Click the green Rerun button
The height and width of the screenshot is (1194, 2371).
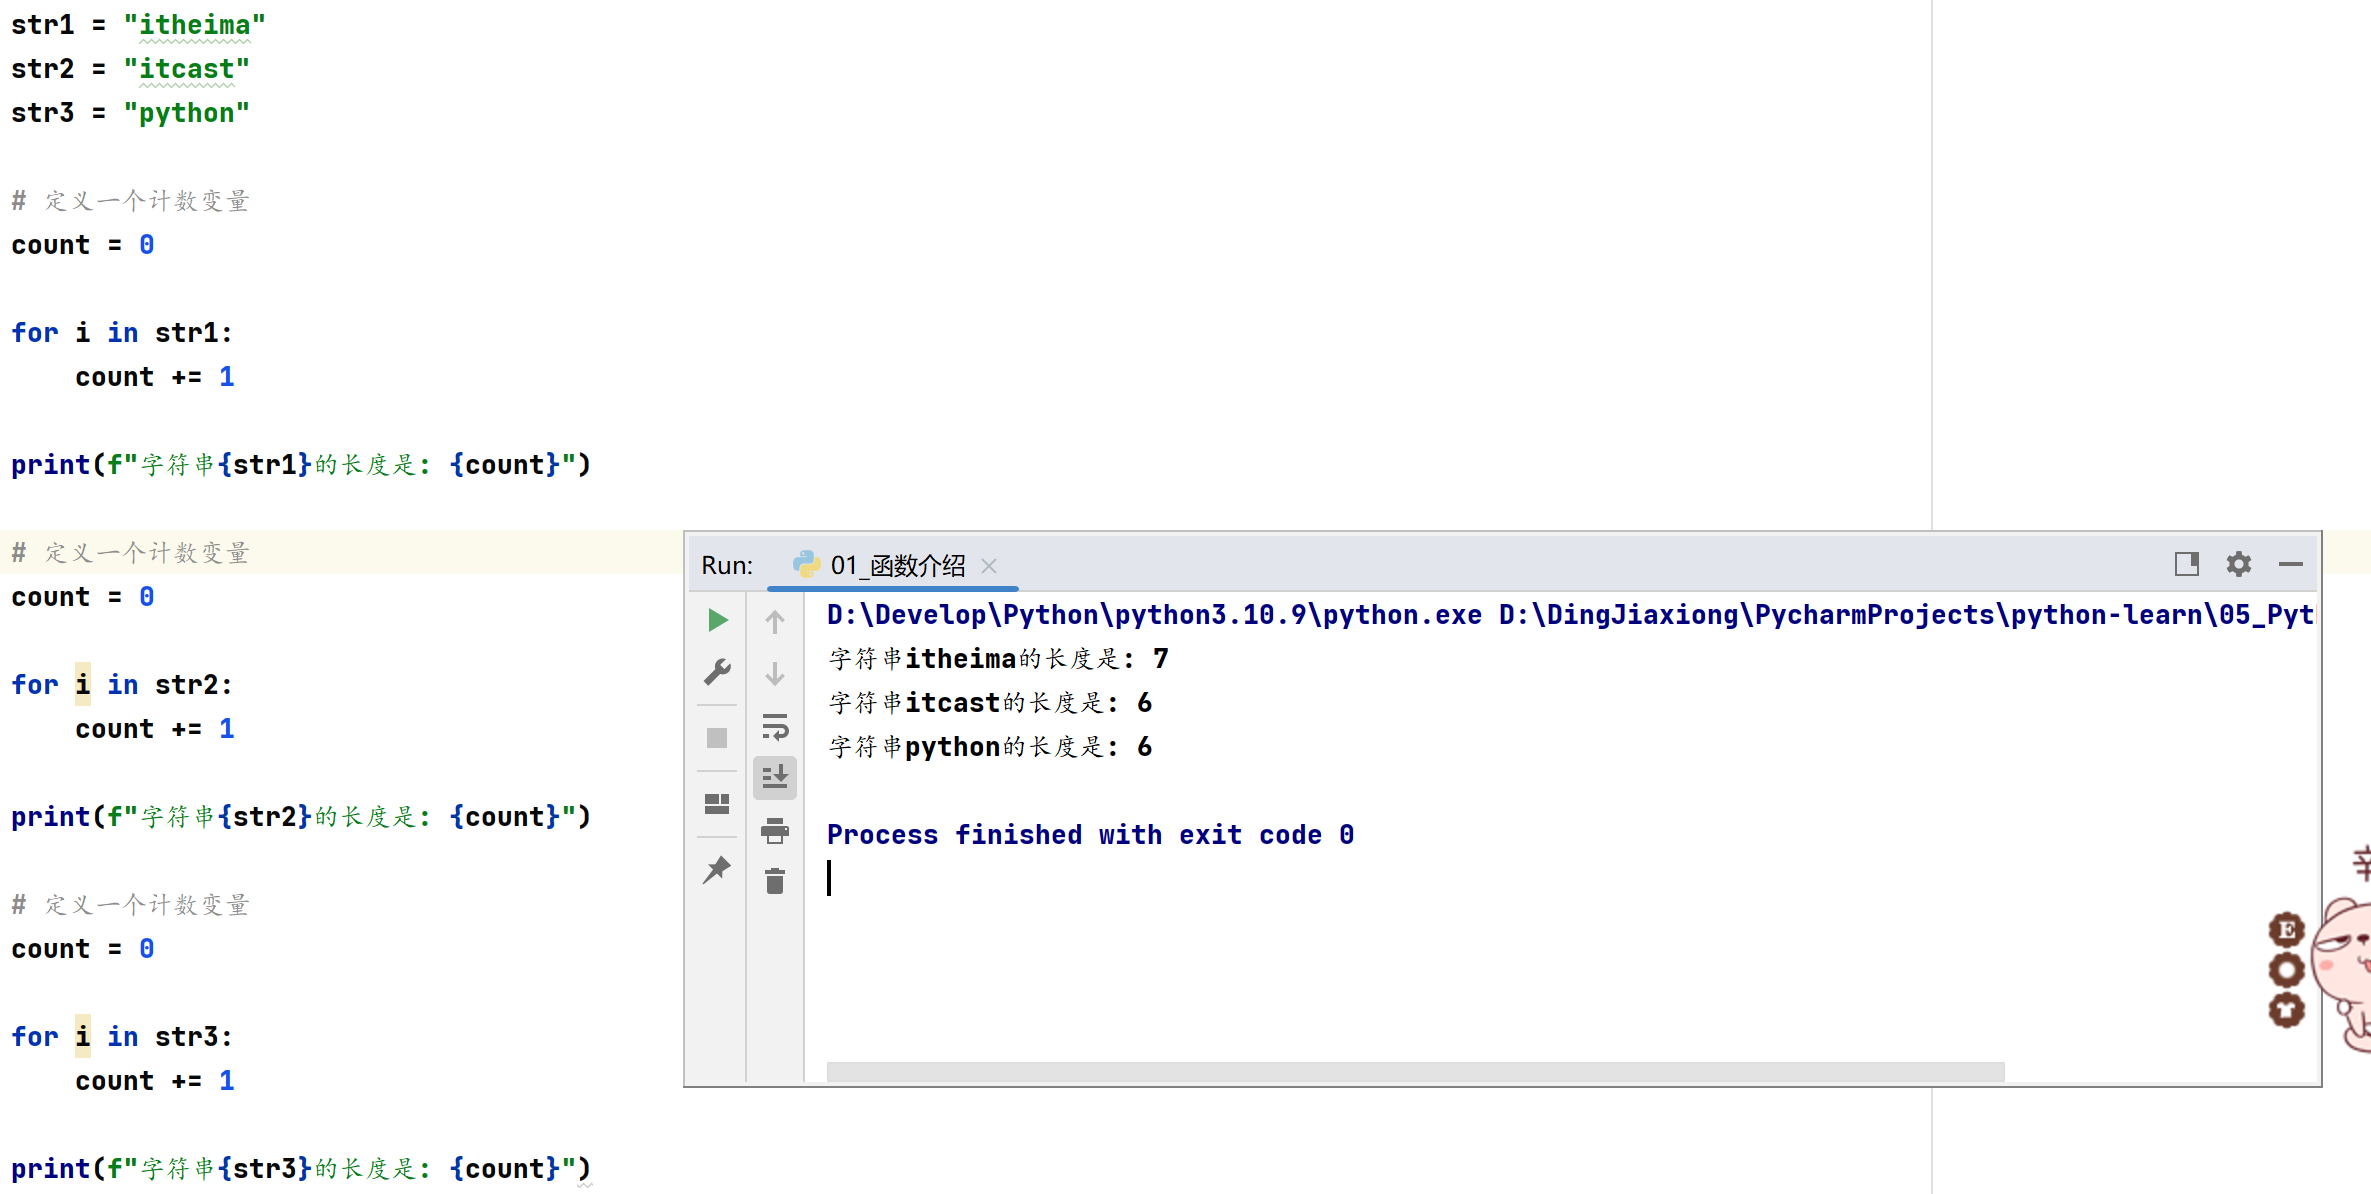(x=717, y=620)
